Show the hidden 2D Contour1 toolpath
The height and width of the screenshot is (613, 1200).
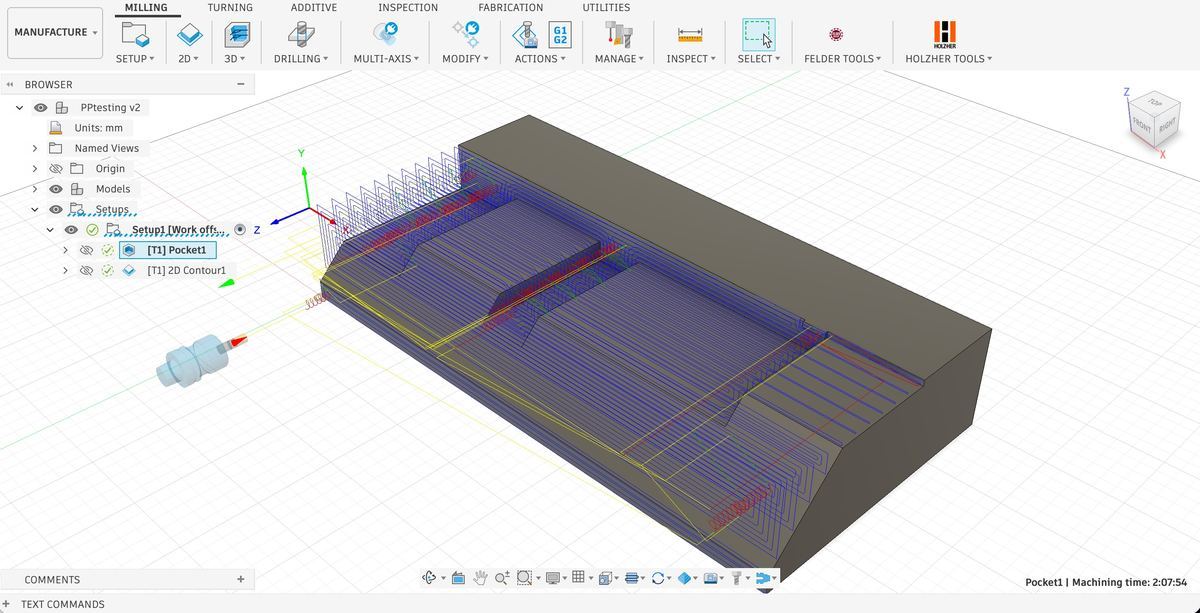(87, 270)
